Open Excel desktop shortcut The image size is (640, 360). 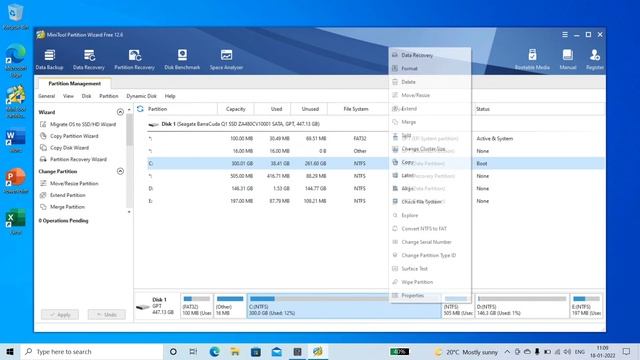(16, 222)
